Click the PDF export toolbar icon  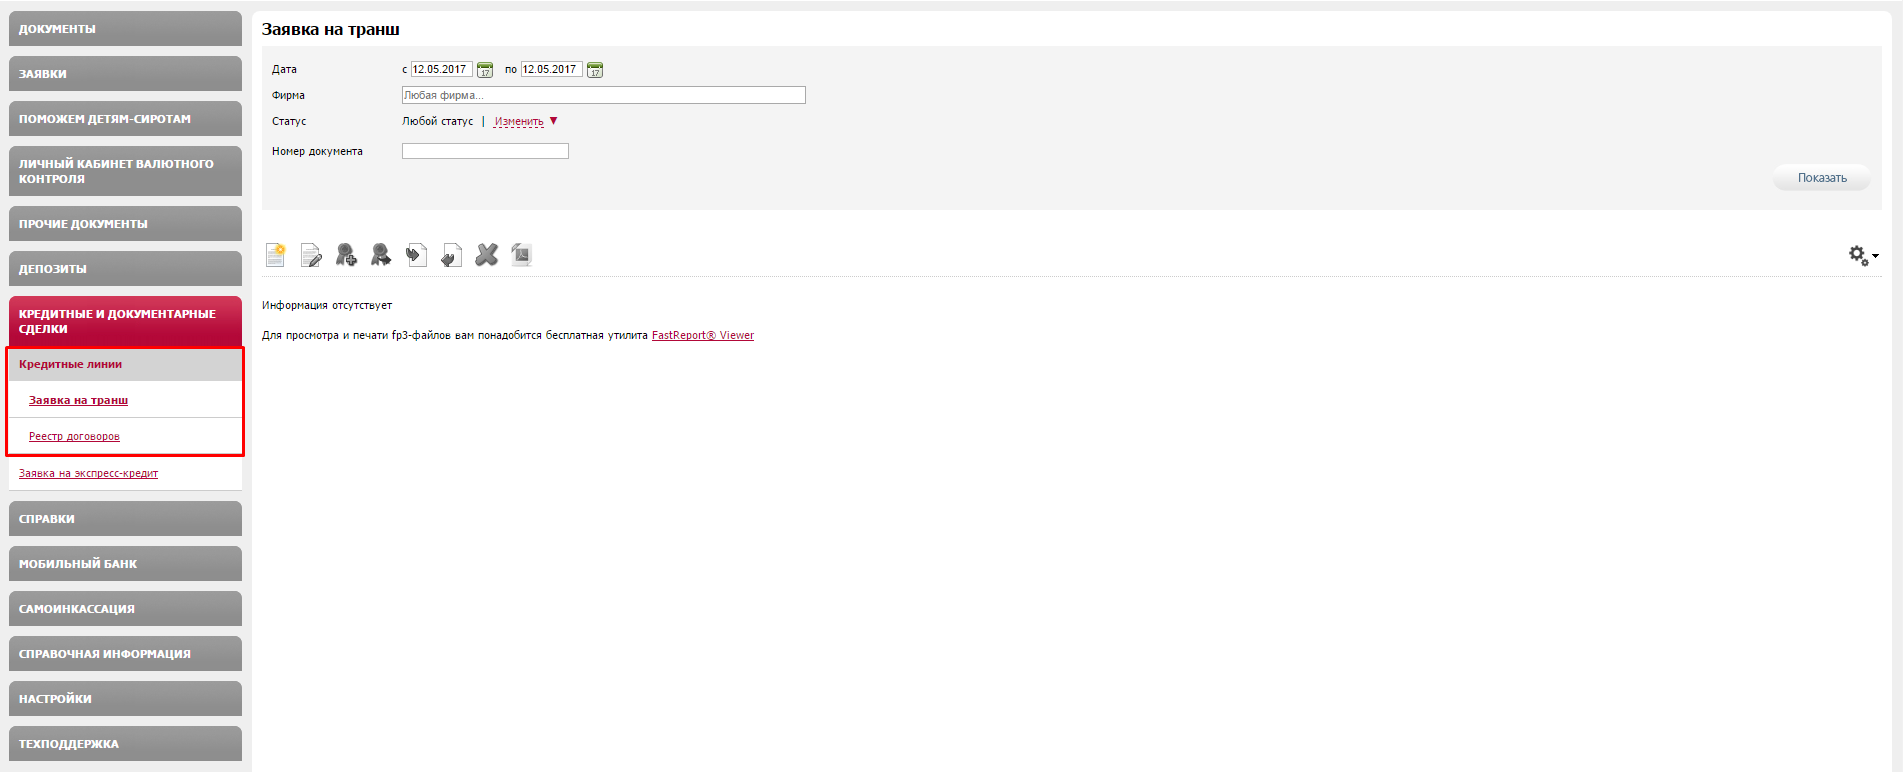(521, 255)
